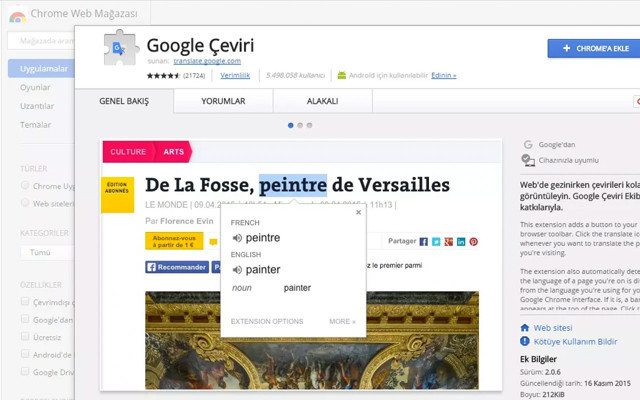Click the Twitter share icon
The image size is (640, 400).
click(436, 242)
